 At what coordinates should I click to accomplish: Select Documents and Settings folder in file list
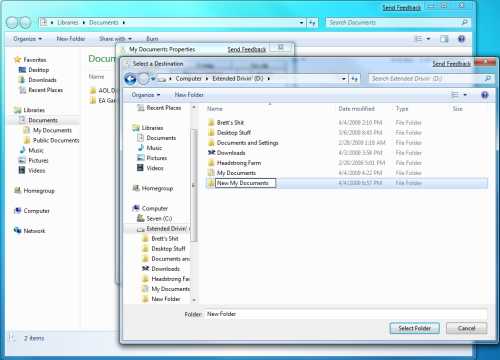[247, 143]
